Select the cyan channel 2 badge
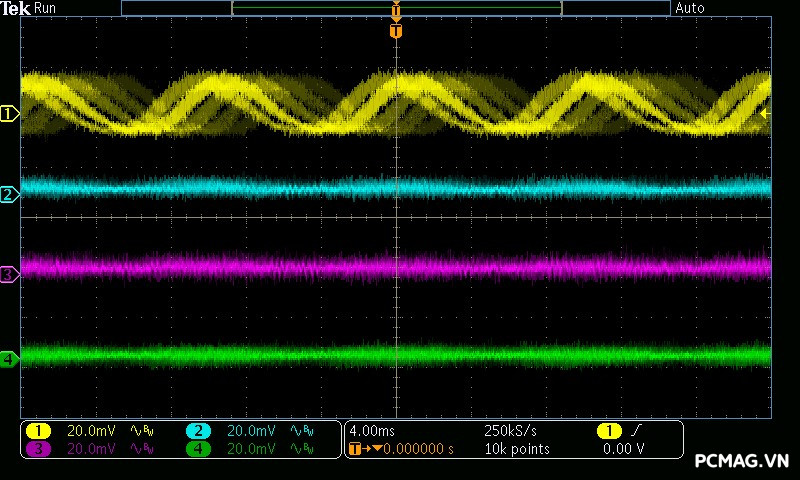Viewport: 800px width, 480px height. coord(198,431)
